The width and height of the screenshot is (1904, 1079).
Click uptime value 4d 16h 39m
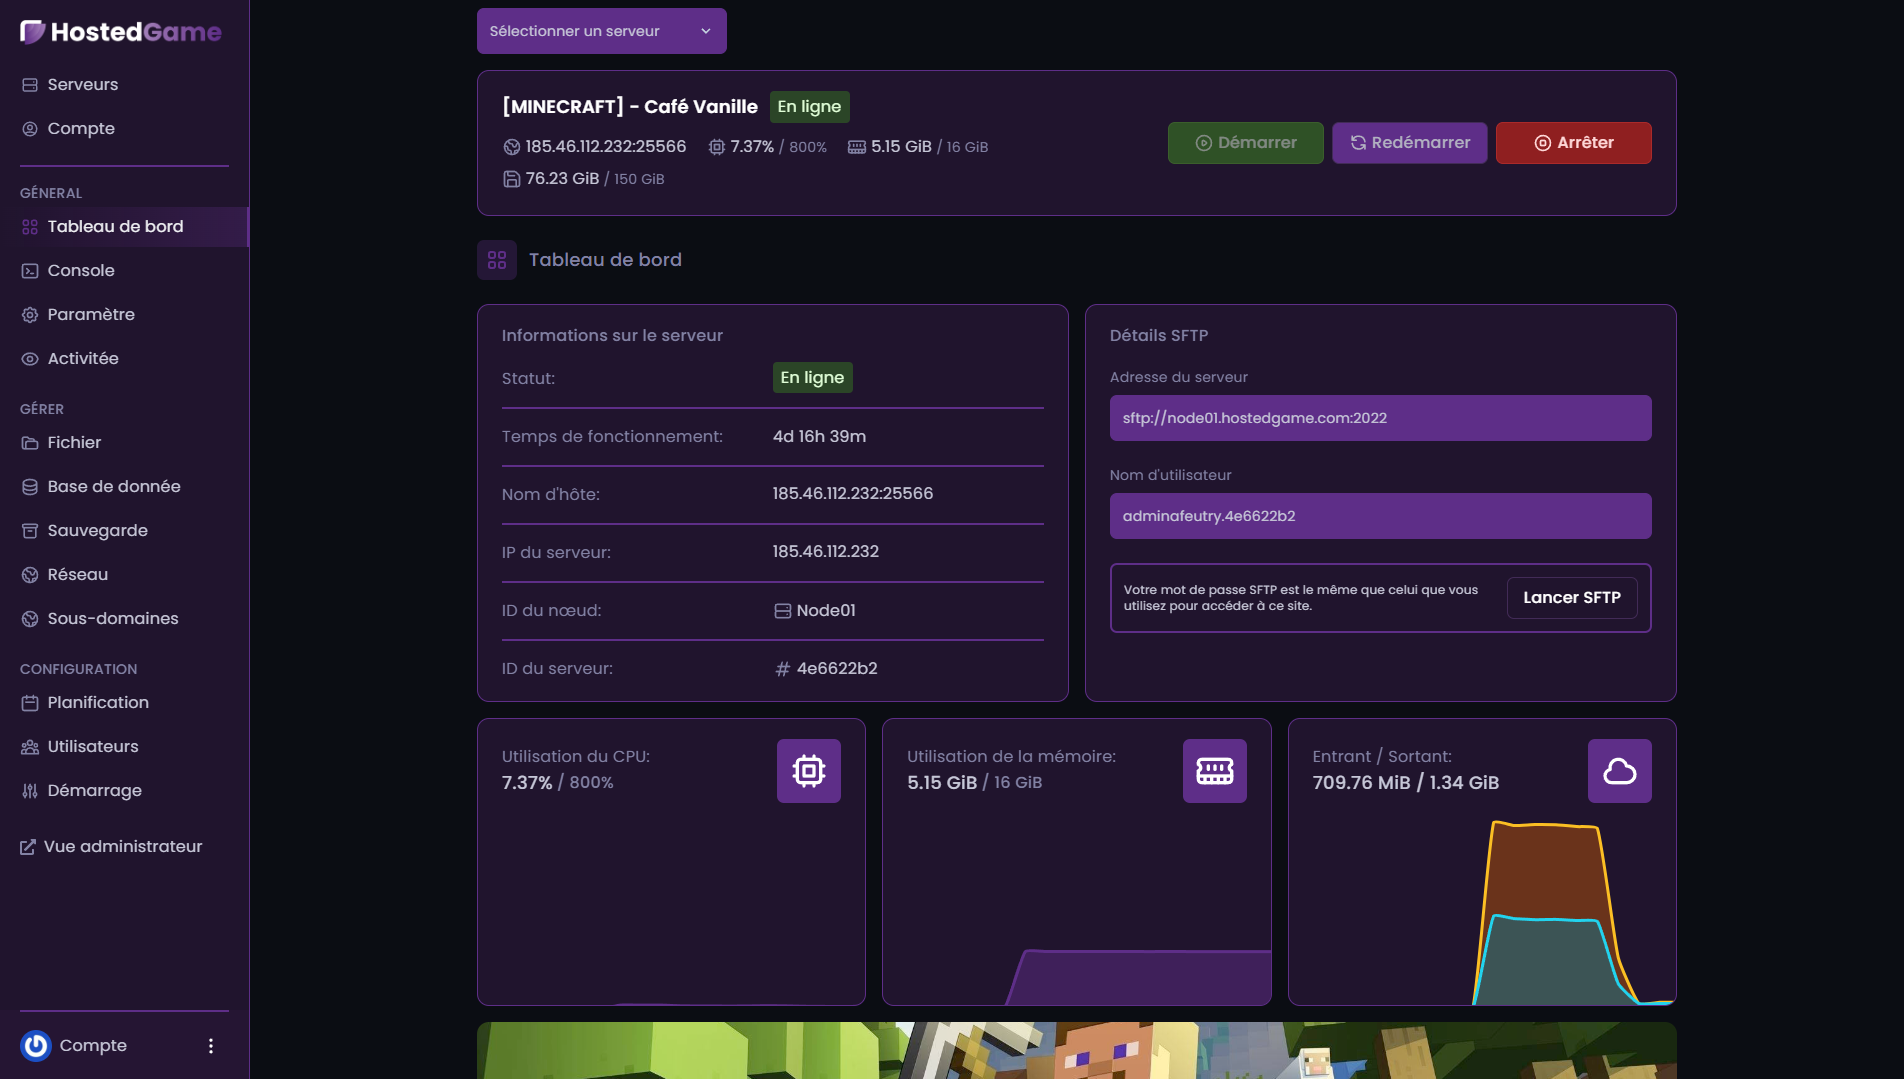pyautogui.click(x=819, y=437)
